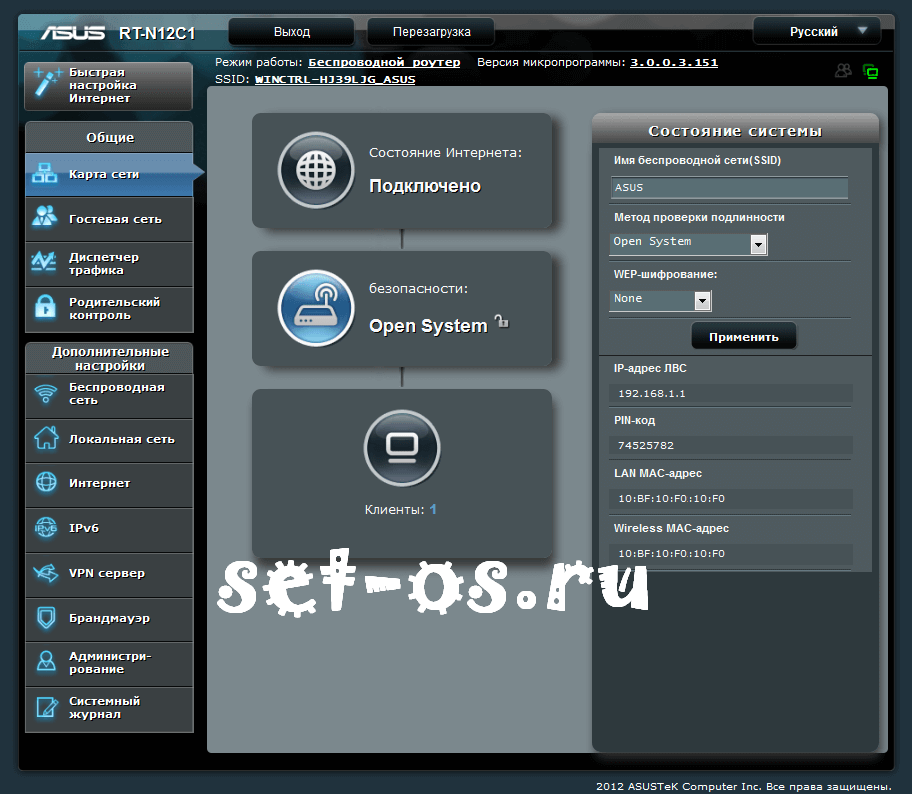Go to Брандмауэр settings

click(x=108, y=619)
